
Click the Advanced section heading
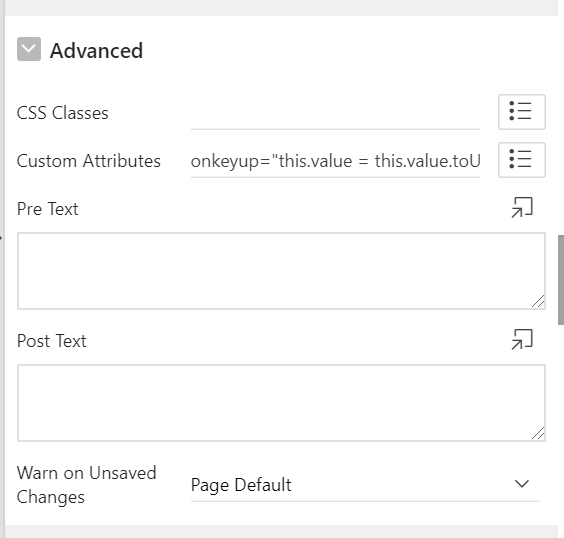96,50
